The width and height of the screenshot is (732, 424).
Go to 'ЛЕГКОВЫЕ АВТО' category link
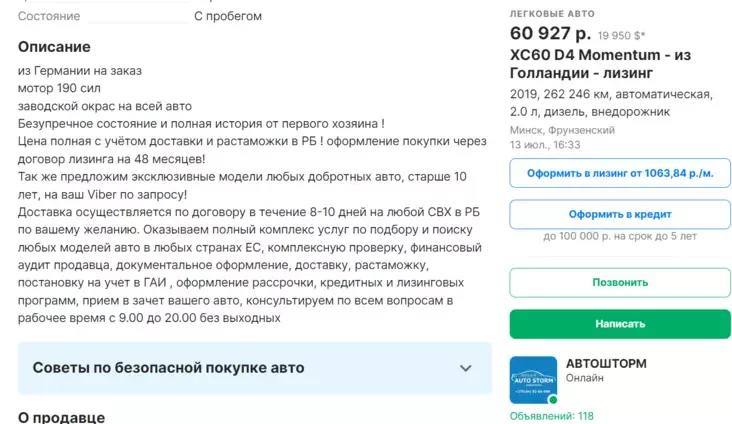tap(552, 14)
